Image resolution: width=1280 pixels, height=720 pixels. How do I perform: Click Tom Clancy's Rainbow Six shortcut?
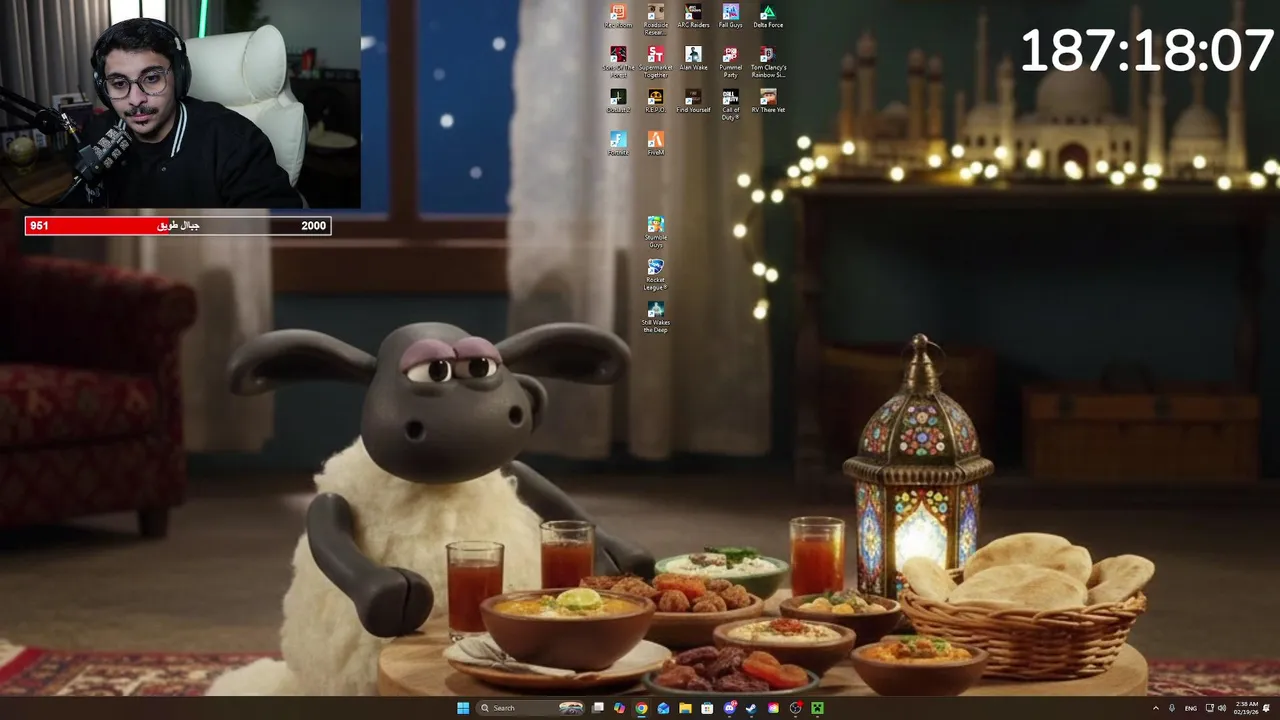coord(768,62)
